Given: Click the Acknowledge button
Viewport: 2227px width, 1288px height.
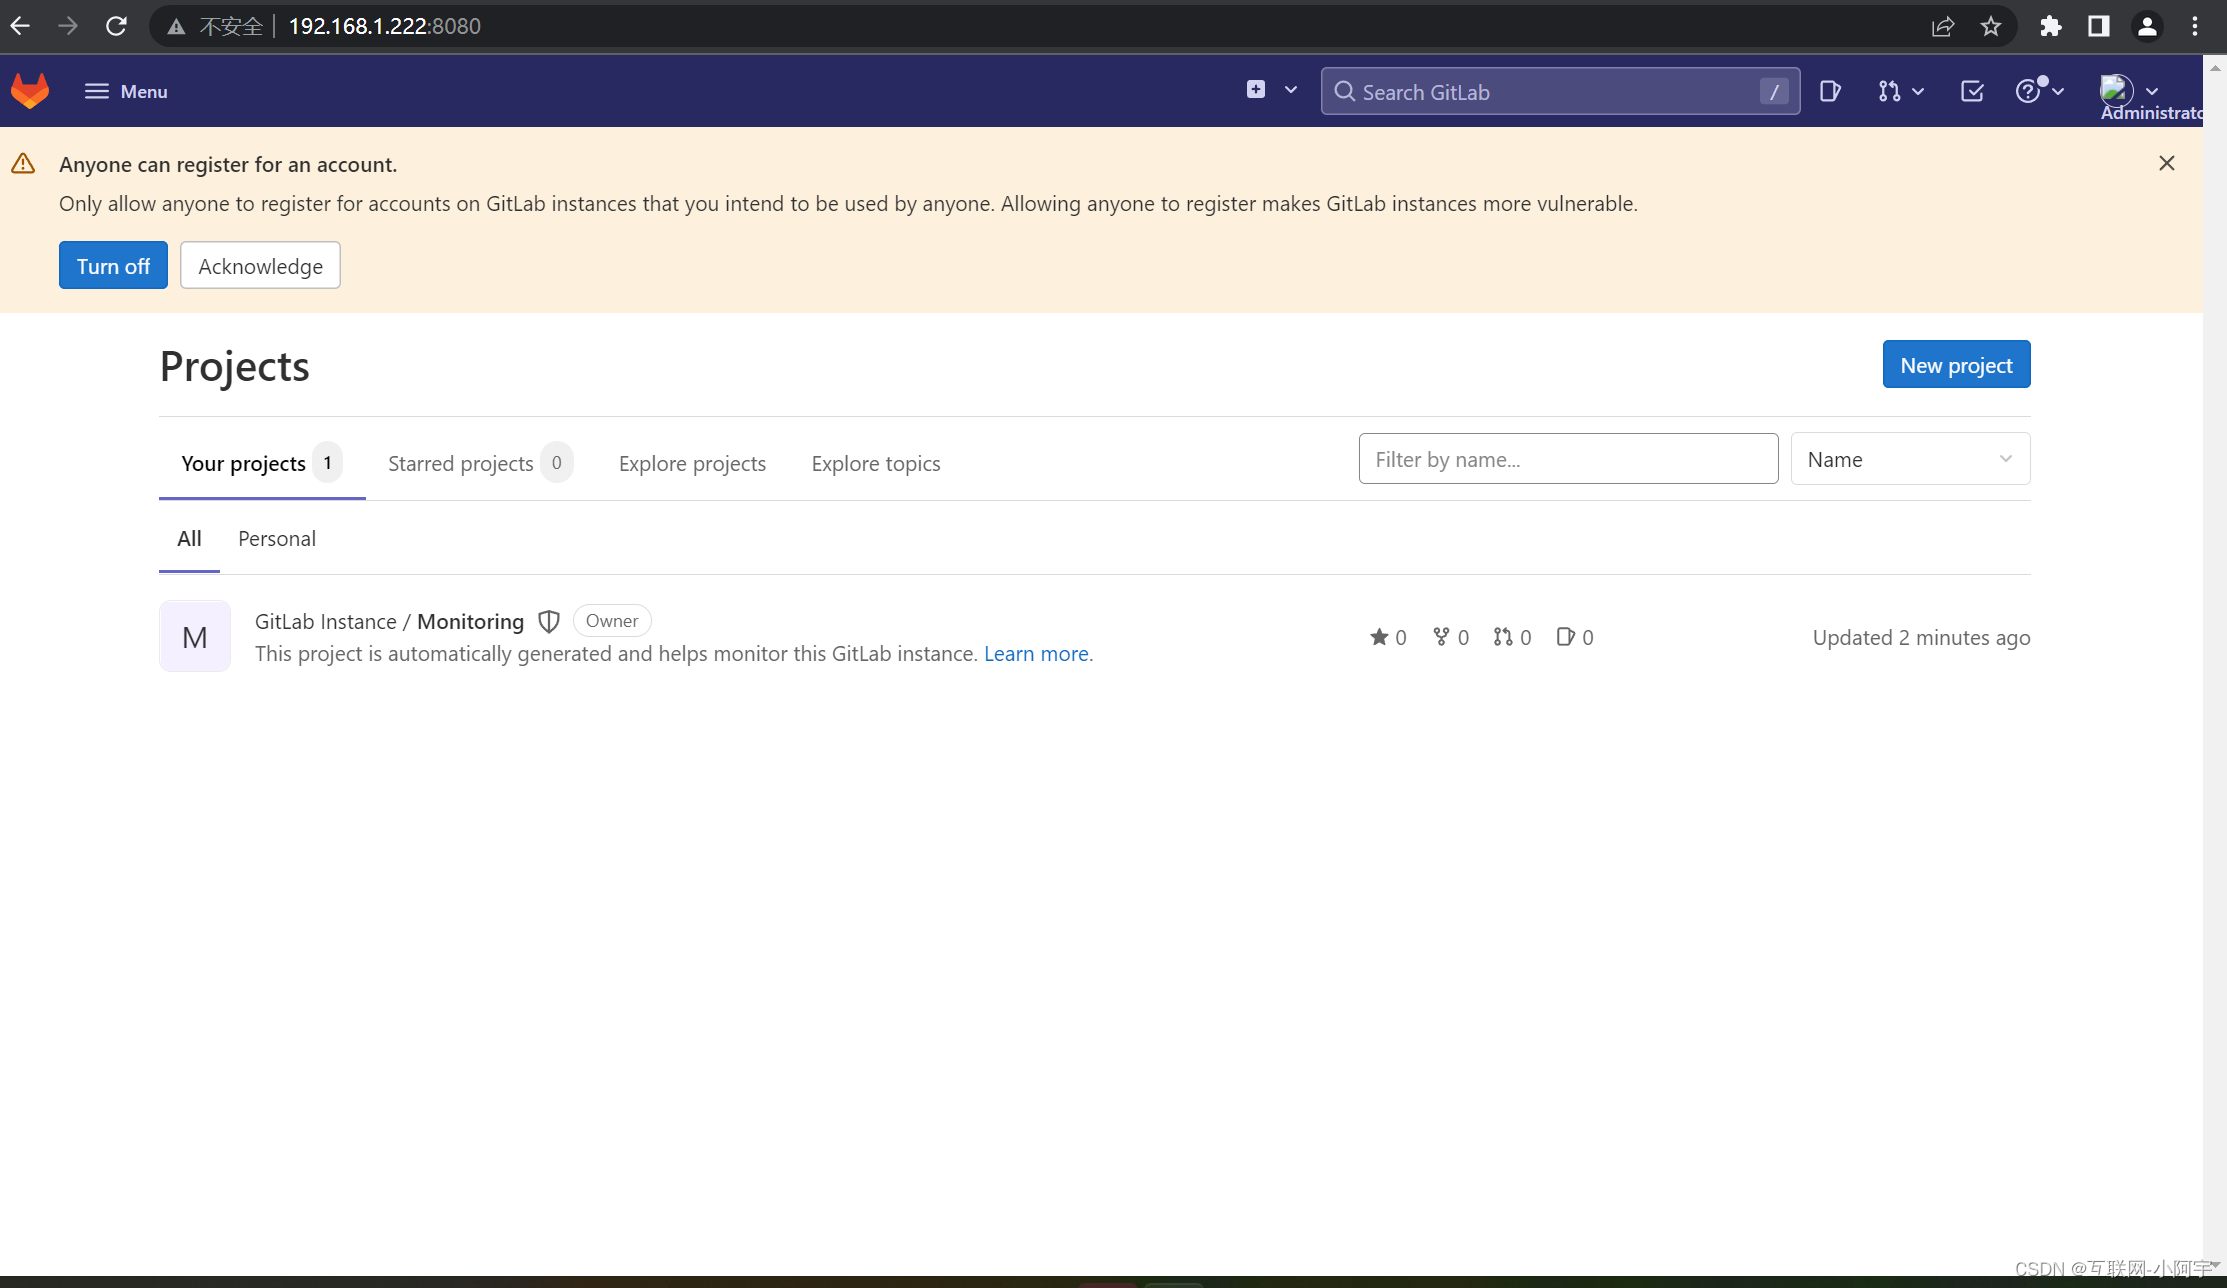Looking at the screenshot, I should [x=260, y=265].
